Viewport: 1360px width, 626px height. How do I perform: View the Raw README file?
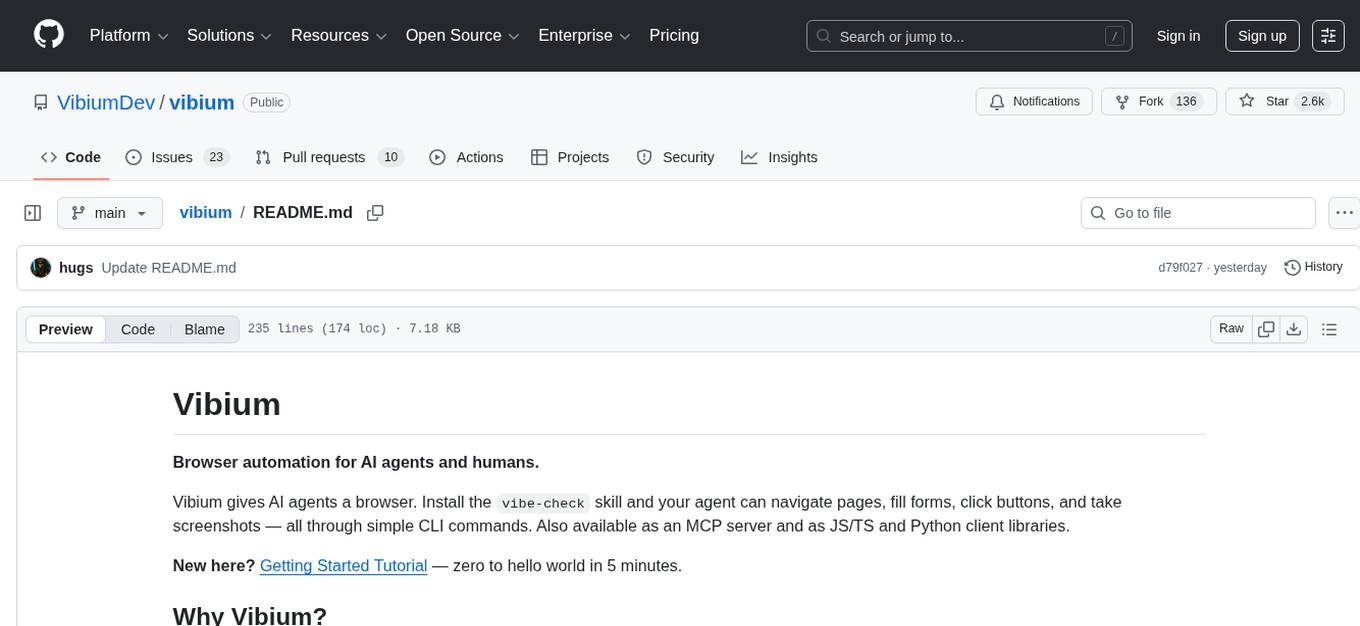click(x=1230, y=328)
